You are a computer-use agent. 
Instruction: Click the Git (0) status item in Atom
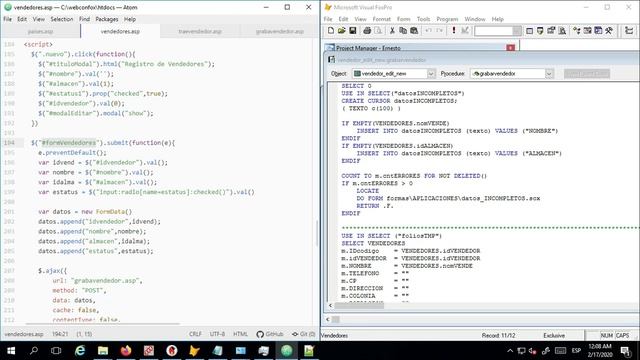coord(303,334)
